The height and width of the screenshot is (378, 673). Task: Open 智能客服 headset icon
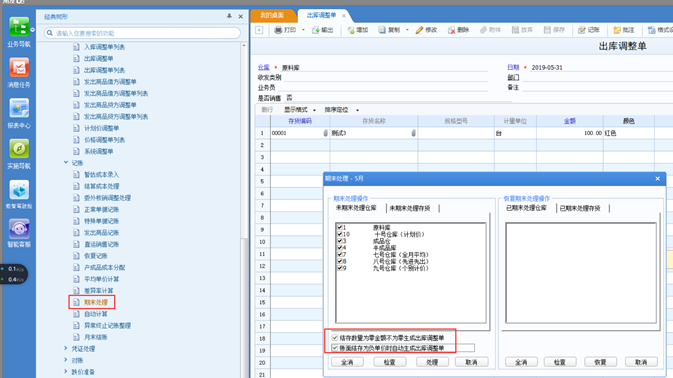19,229
